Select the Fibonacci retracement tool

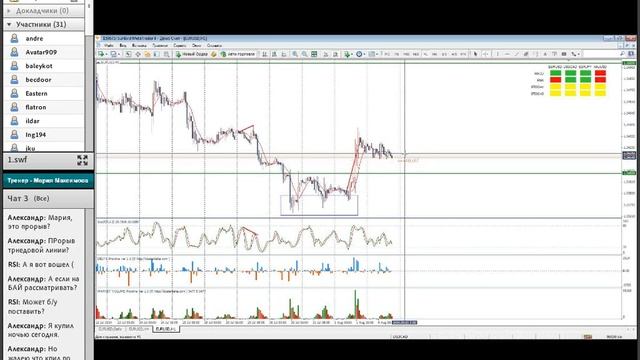click(x=536, y=54)
